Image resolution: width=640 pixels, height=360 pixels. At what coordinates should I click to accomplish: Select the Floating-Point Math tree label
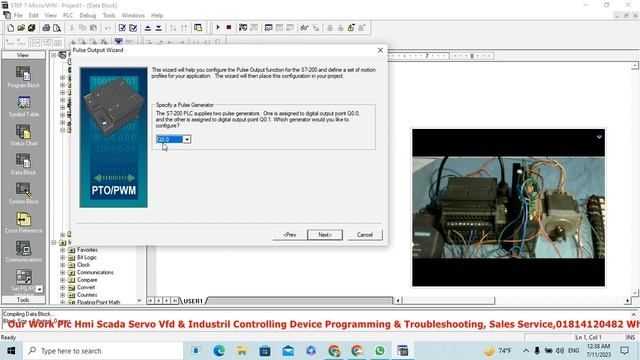click(x=98, y=302)
